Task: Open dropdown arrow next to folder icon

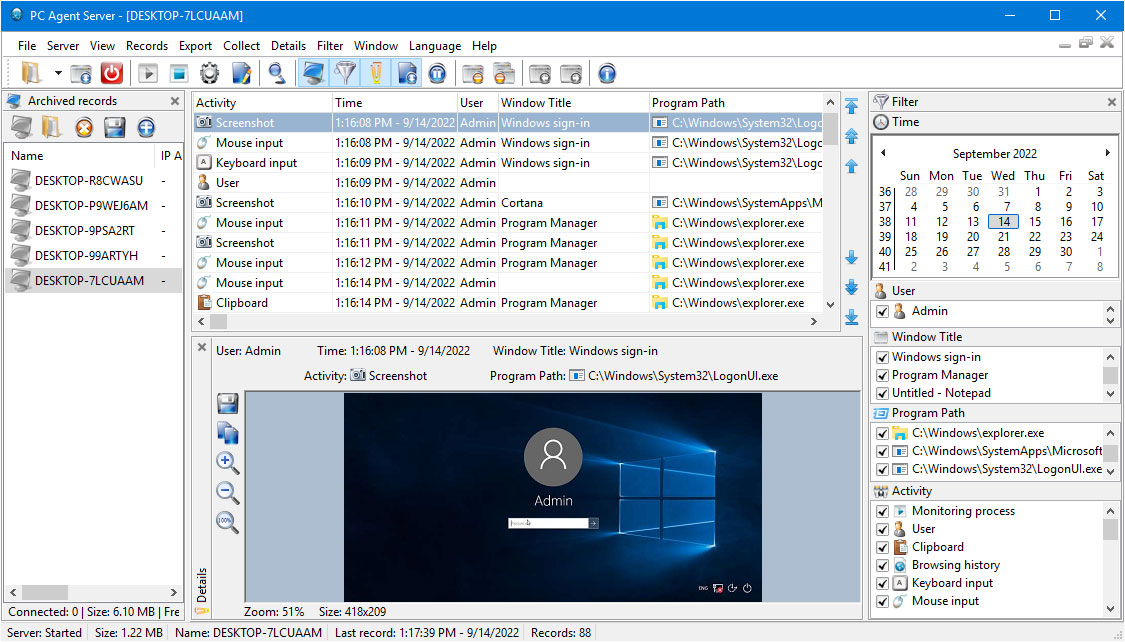Action: pos(58,73)
